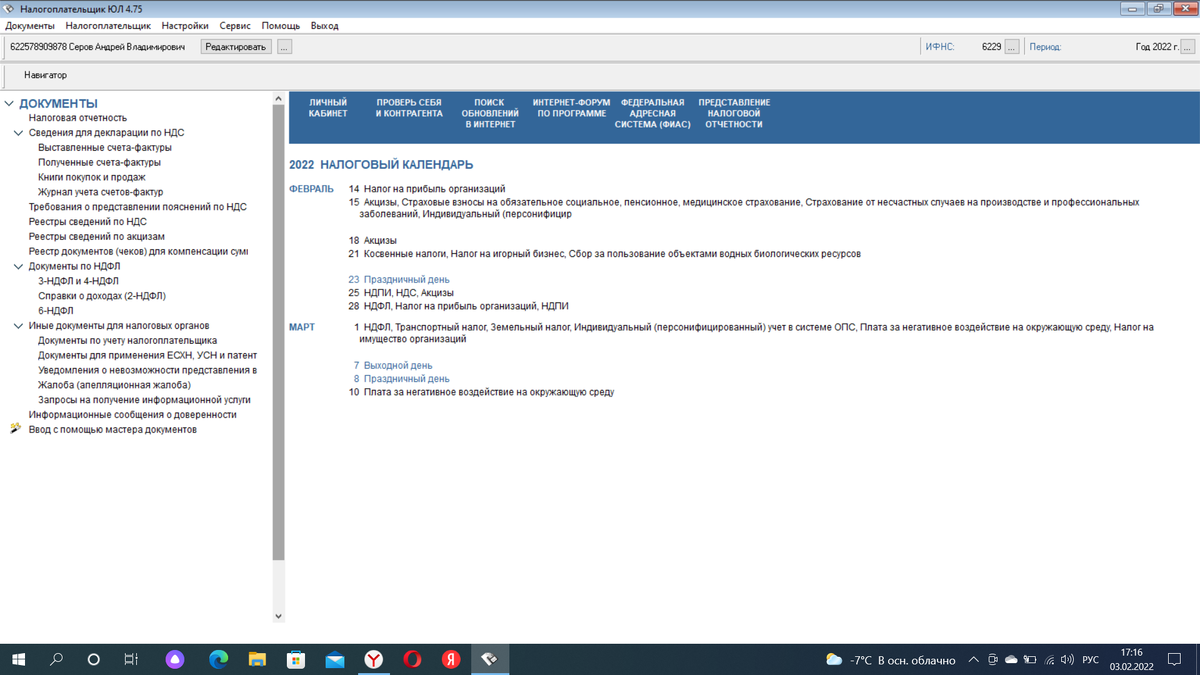Open Интернет-форум по программе

pyautogui.click(x=571, y=108)
